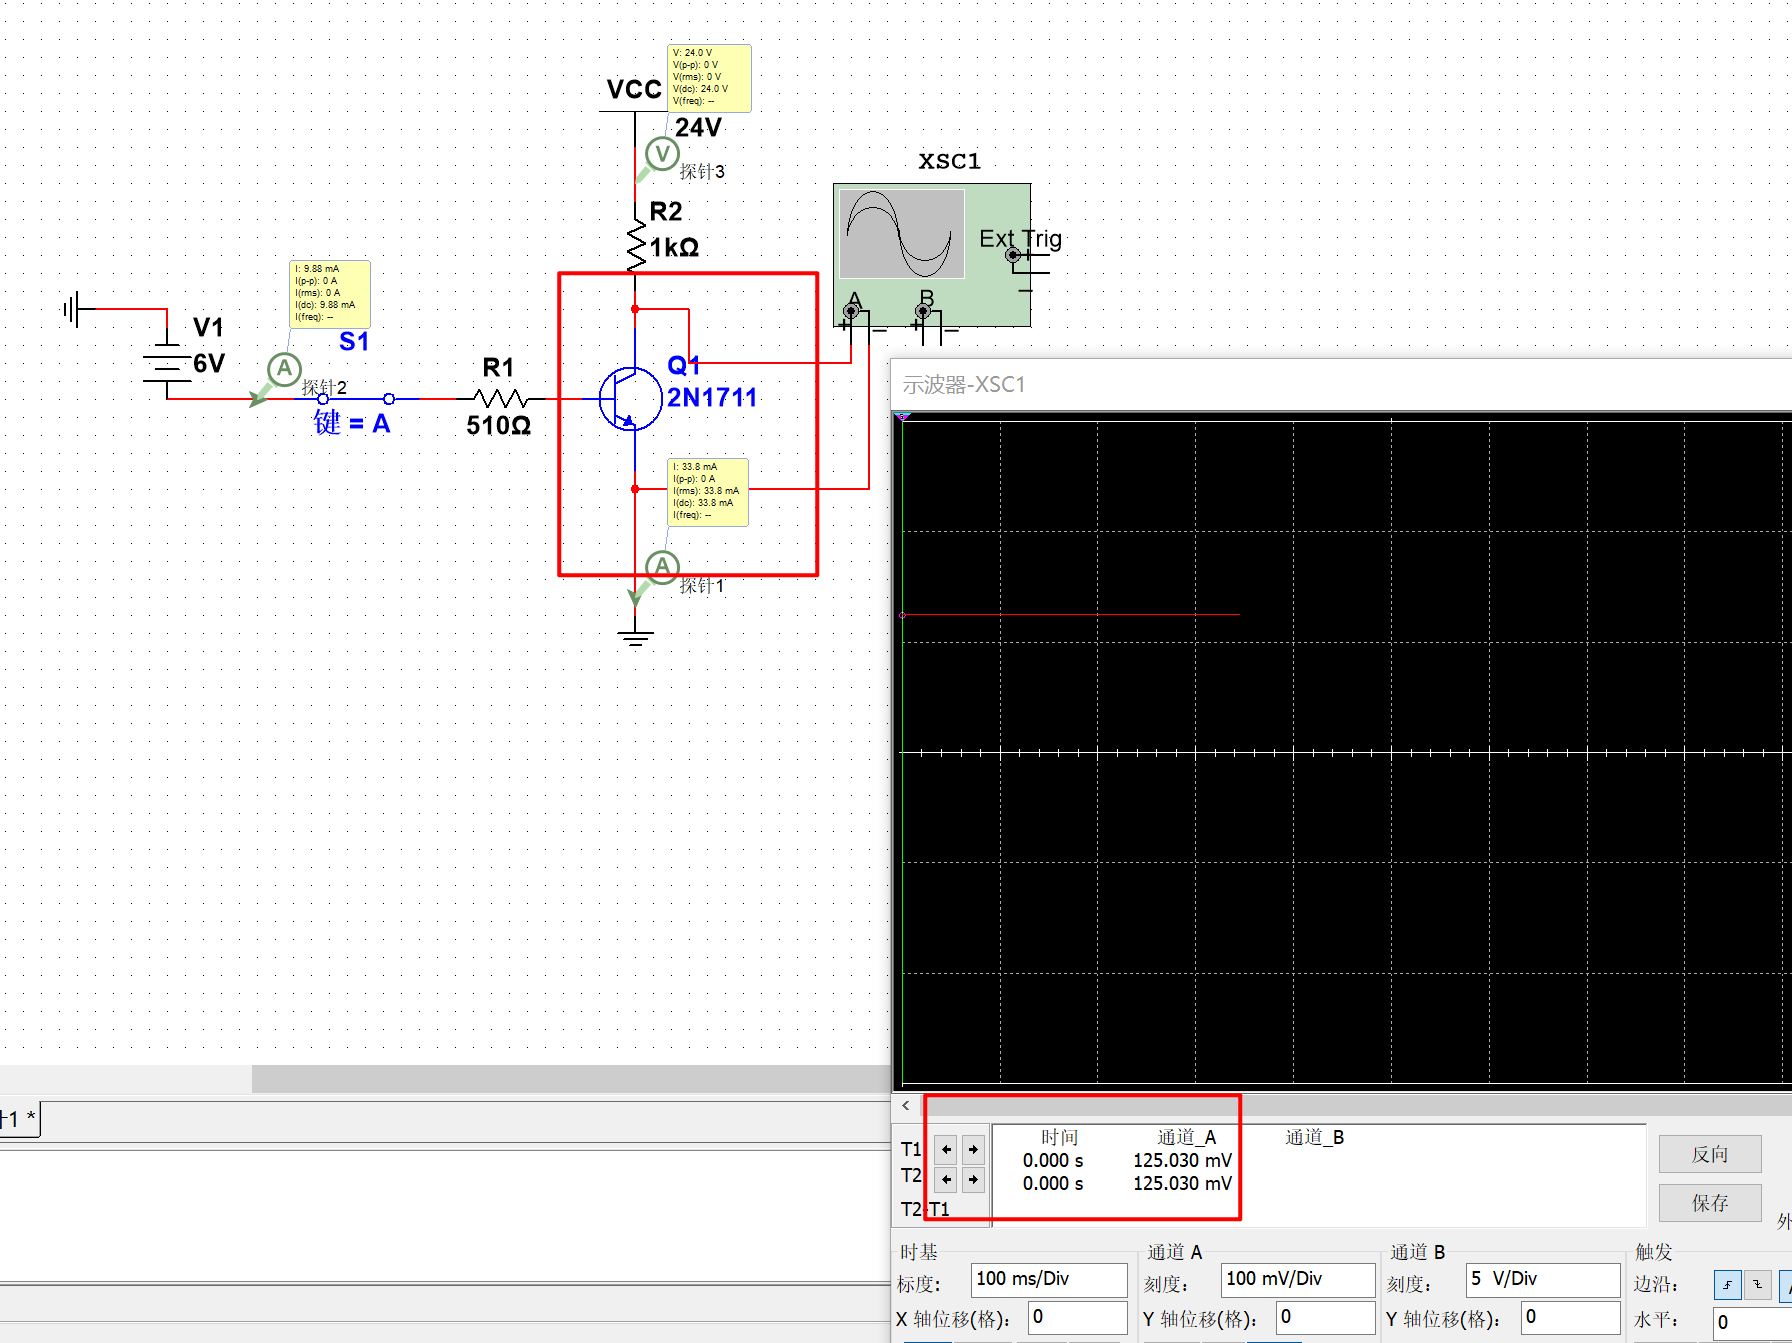Screen dimensions: 1792x1343
Task: Click oscilloscope channel B terminal
Action: (x=923, y=311)
